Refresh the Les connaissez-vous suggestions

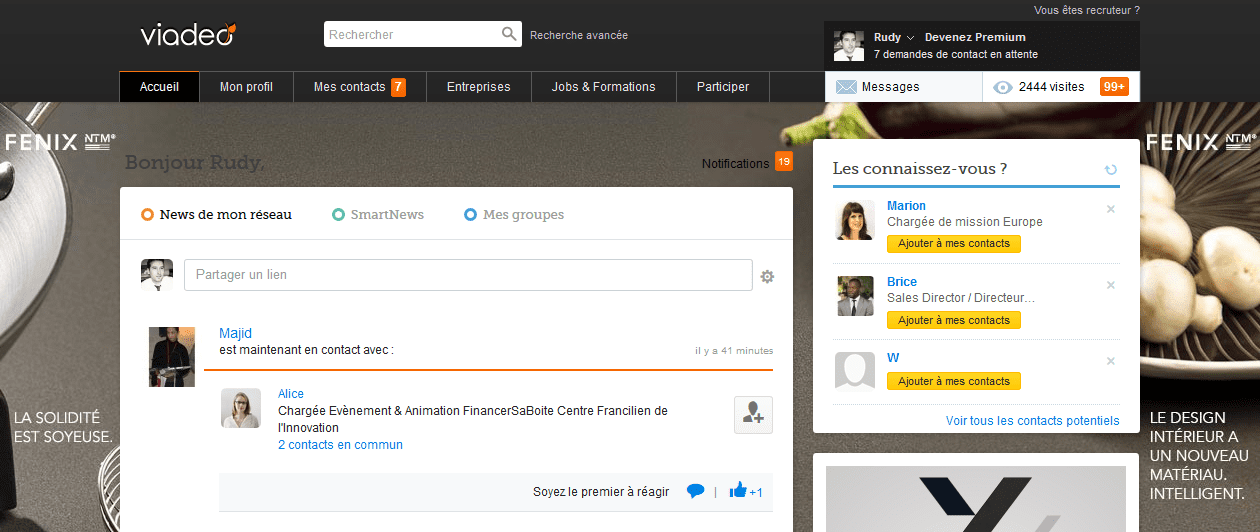point(1111,170)
